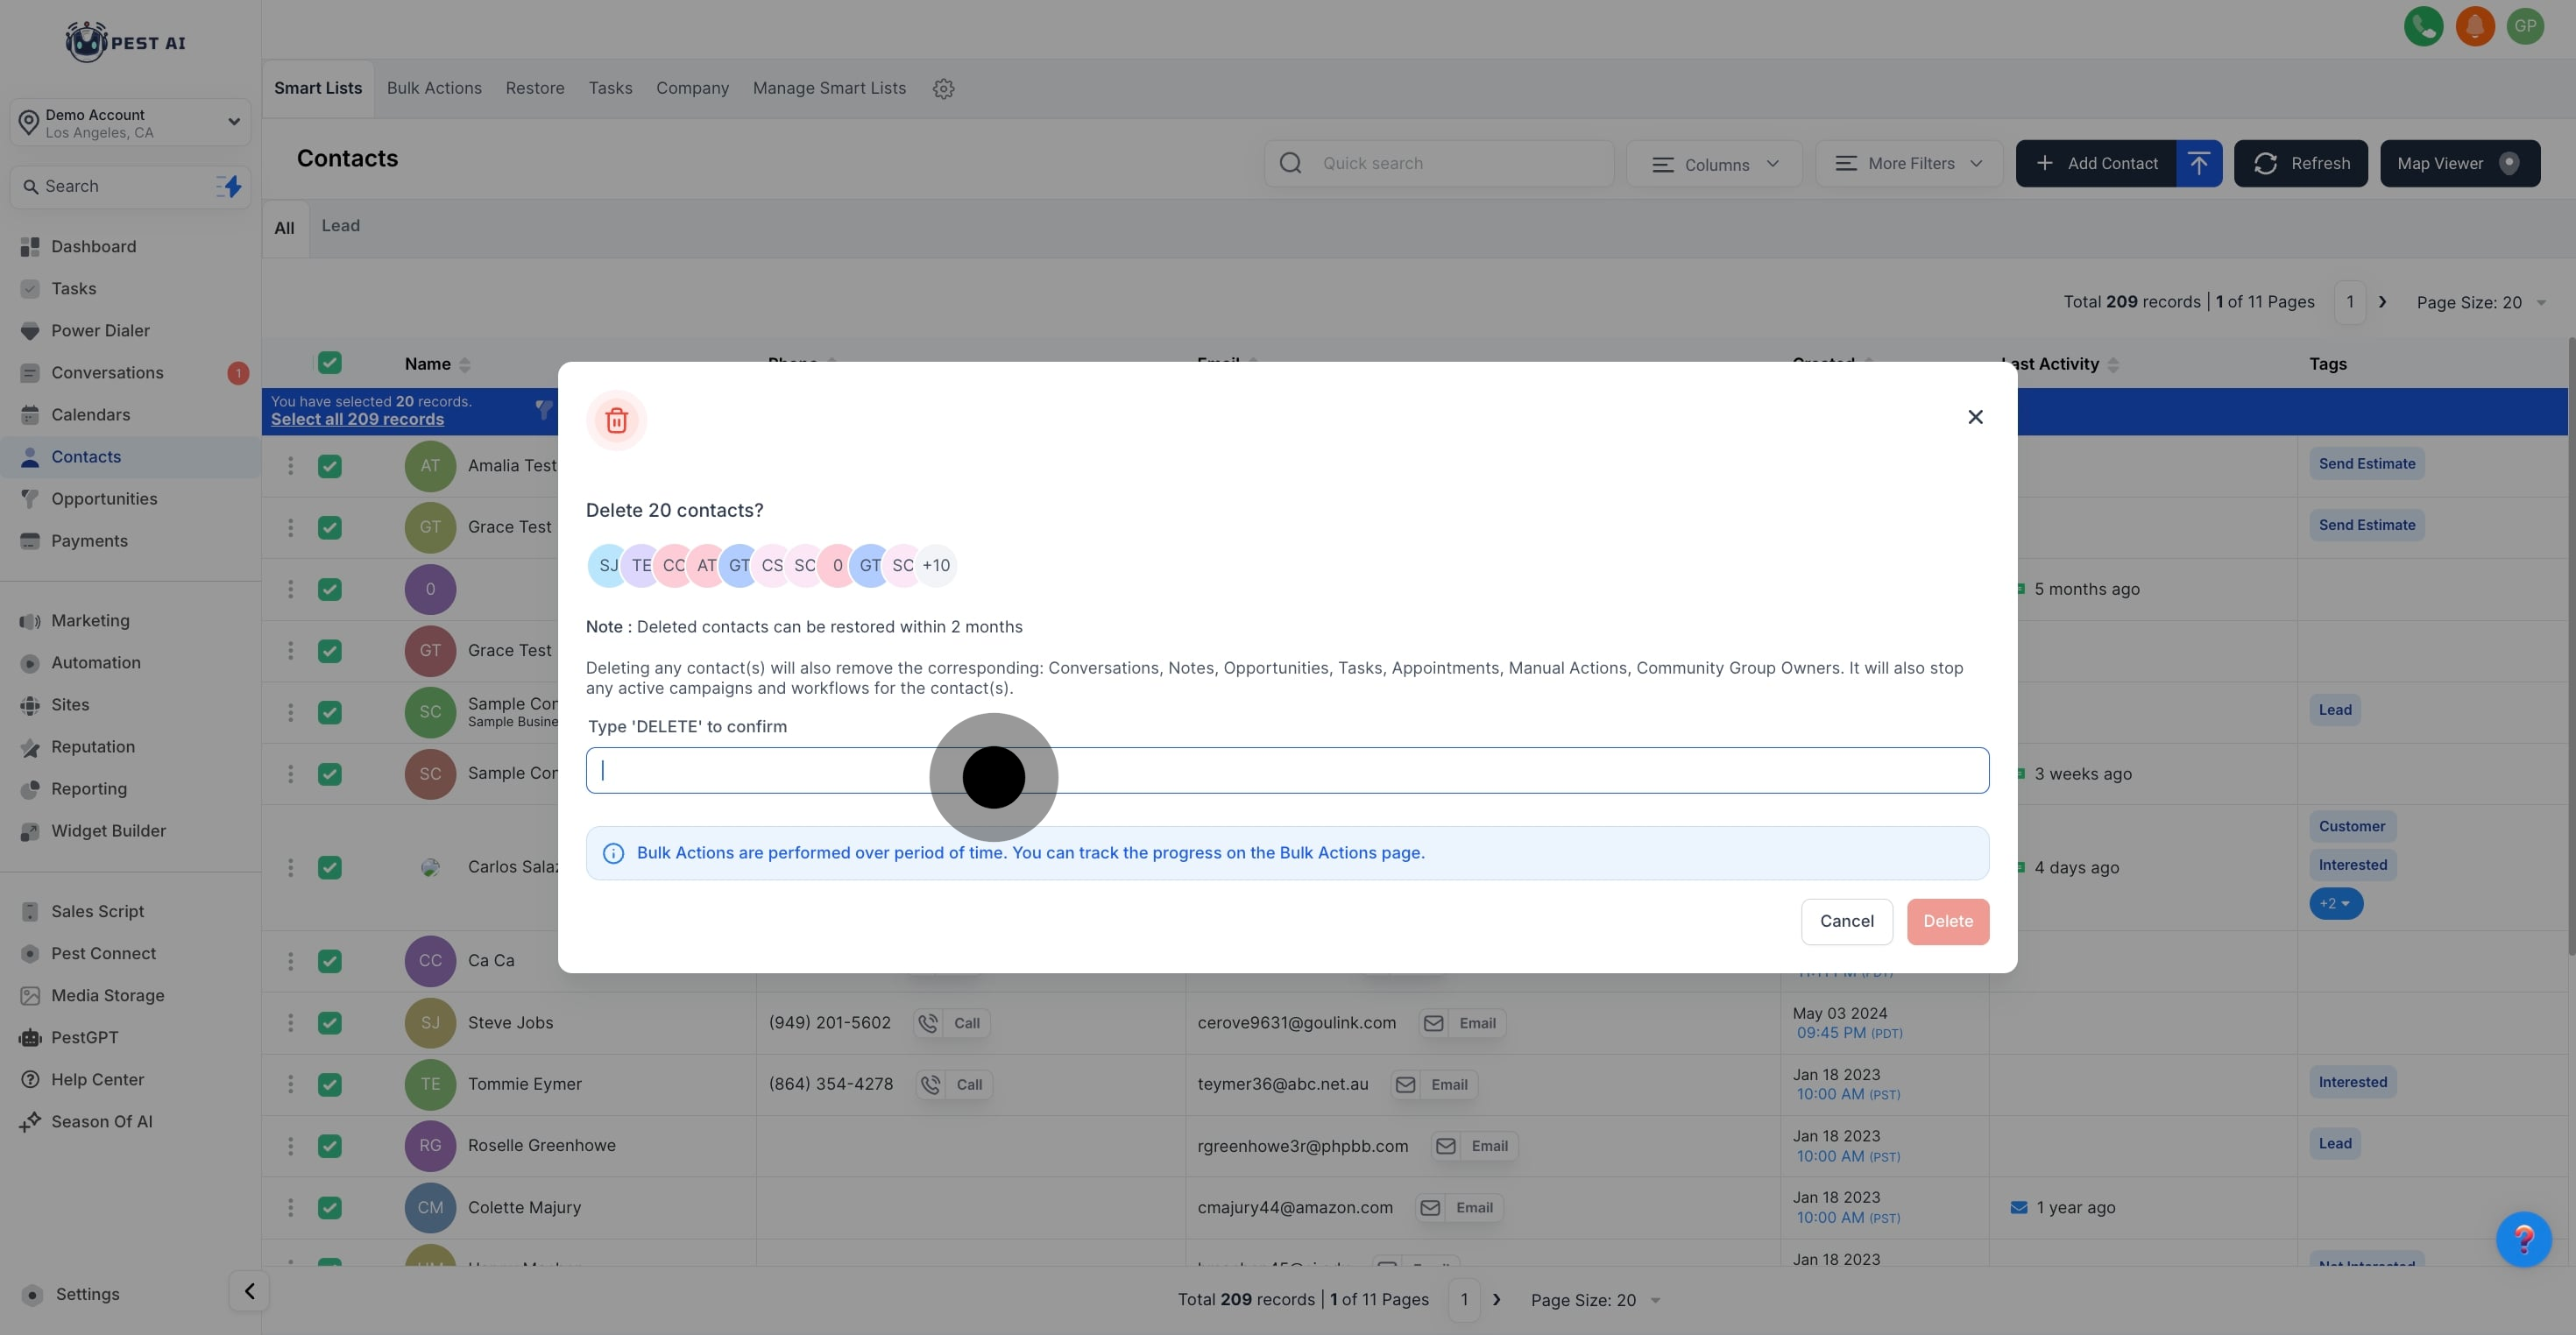The width and height of the screenshot is (2576, 1335).
Task: Toggle the Map Viewer switch
Action: (2508, 163)
